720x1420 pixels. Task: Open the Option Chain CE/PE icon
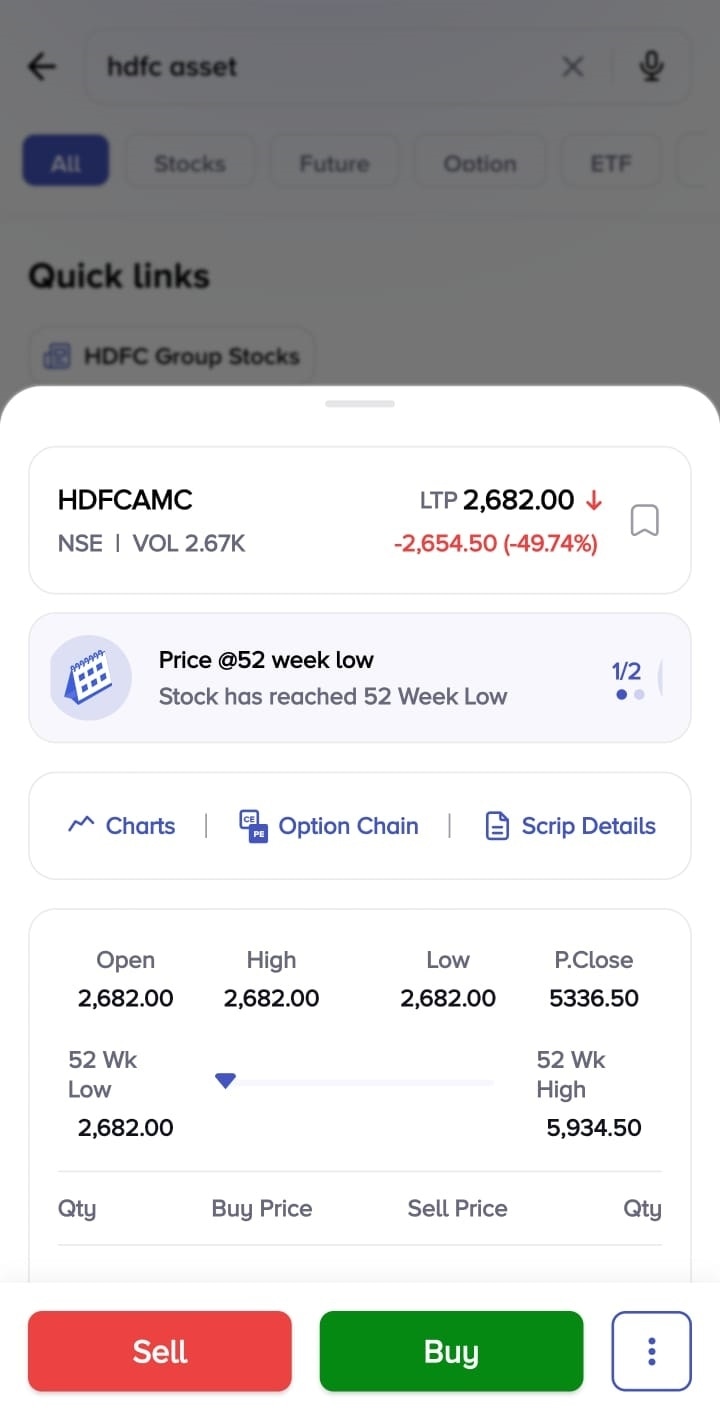pyautogui.click(x=253, y=826)
